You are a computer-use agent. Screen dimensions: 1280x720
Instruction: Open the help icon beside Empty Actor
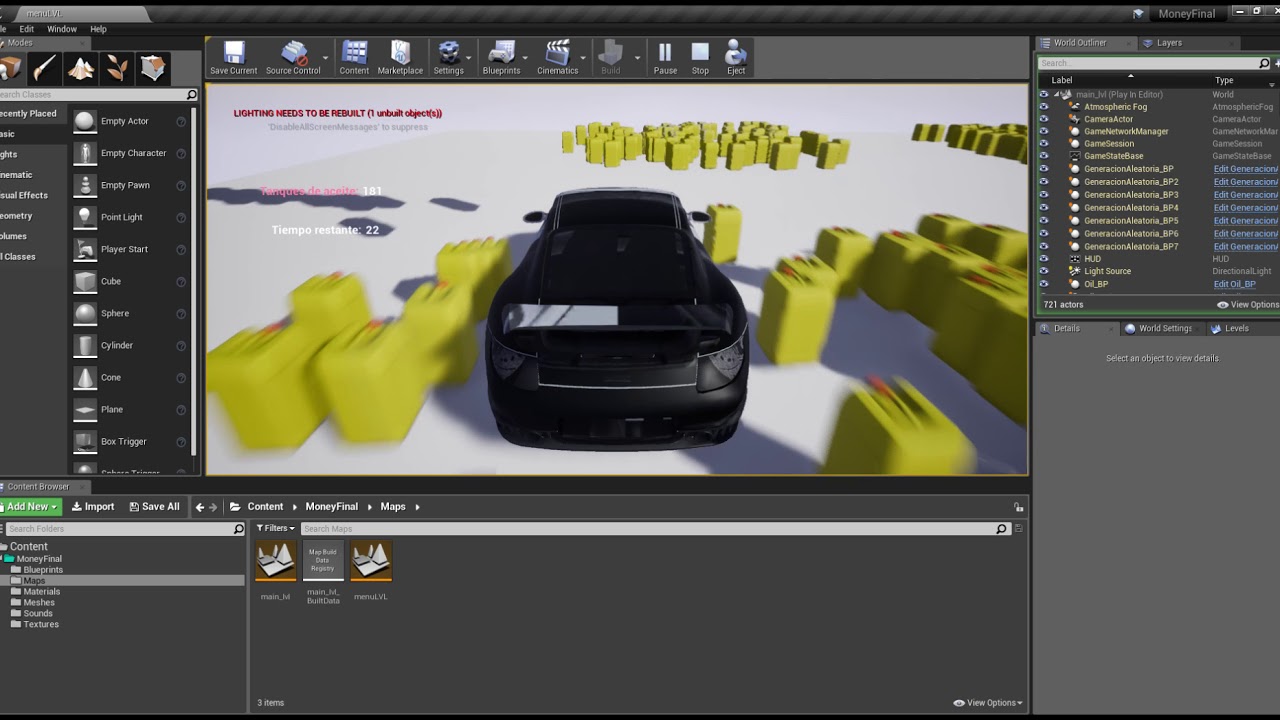(x=181, y=122)
